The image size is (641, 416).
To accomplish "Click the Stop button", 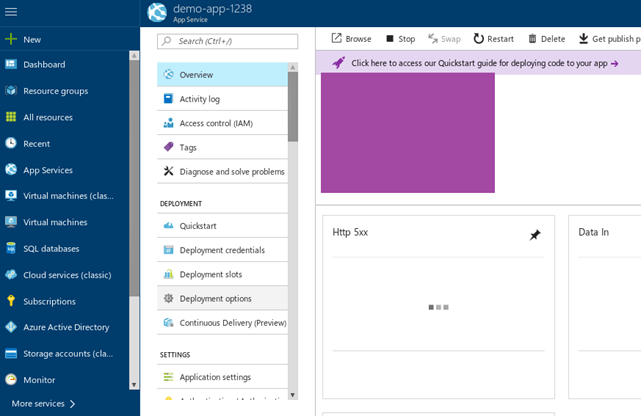I will pos(400,39).
